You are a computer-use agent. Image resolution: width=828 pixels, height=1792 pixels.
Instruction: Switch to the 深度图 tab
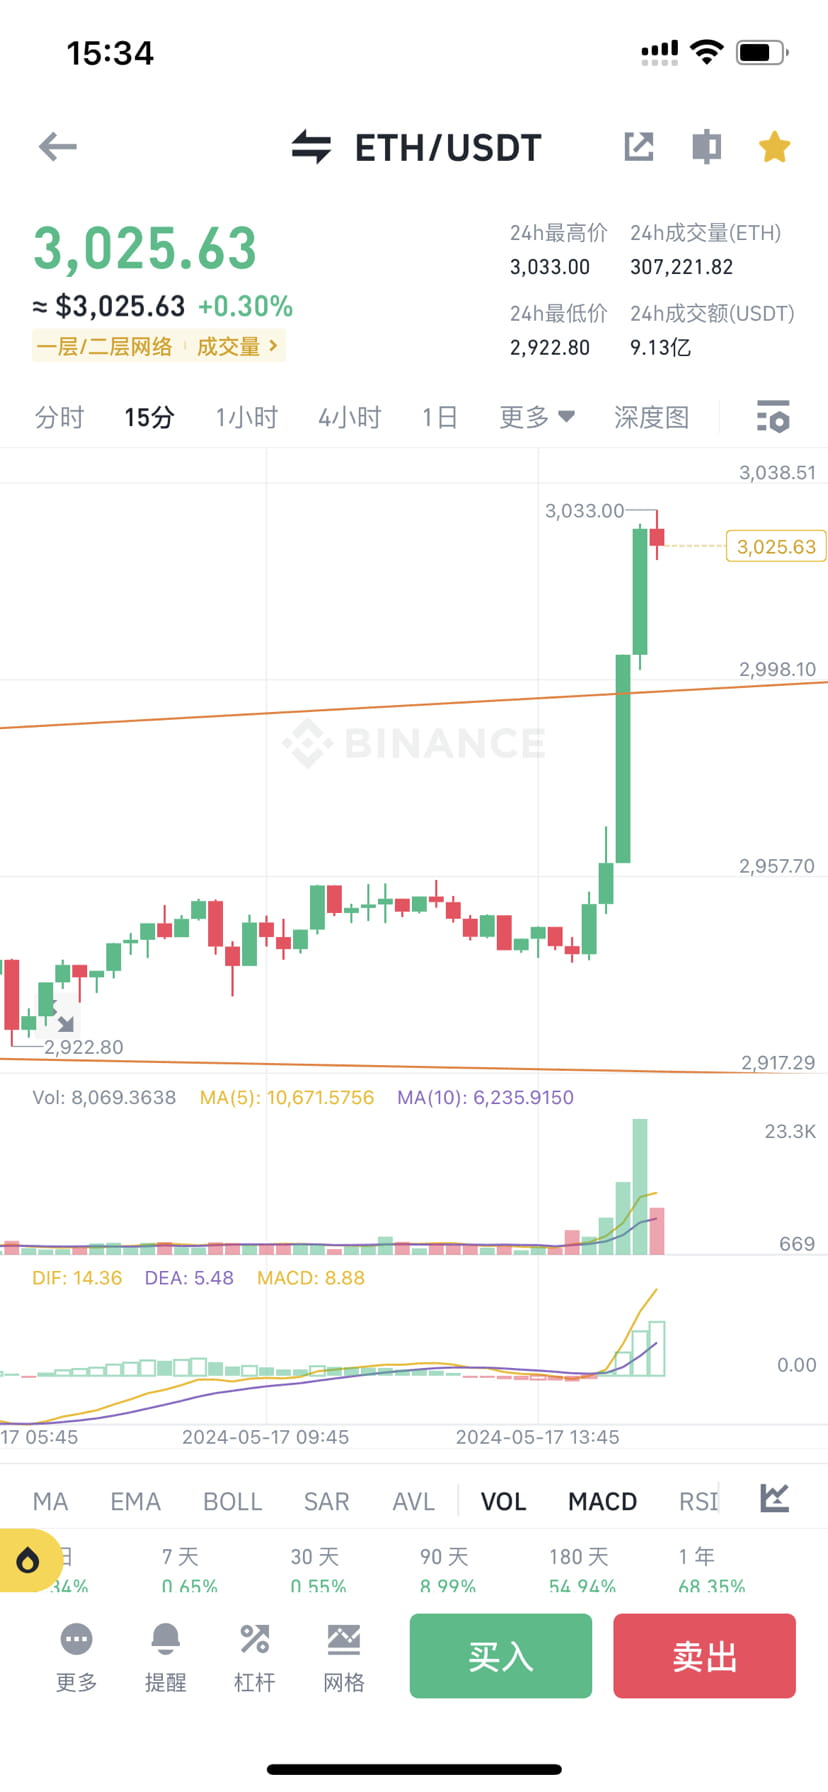(651, 417)
